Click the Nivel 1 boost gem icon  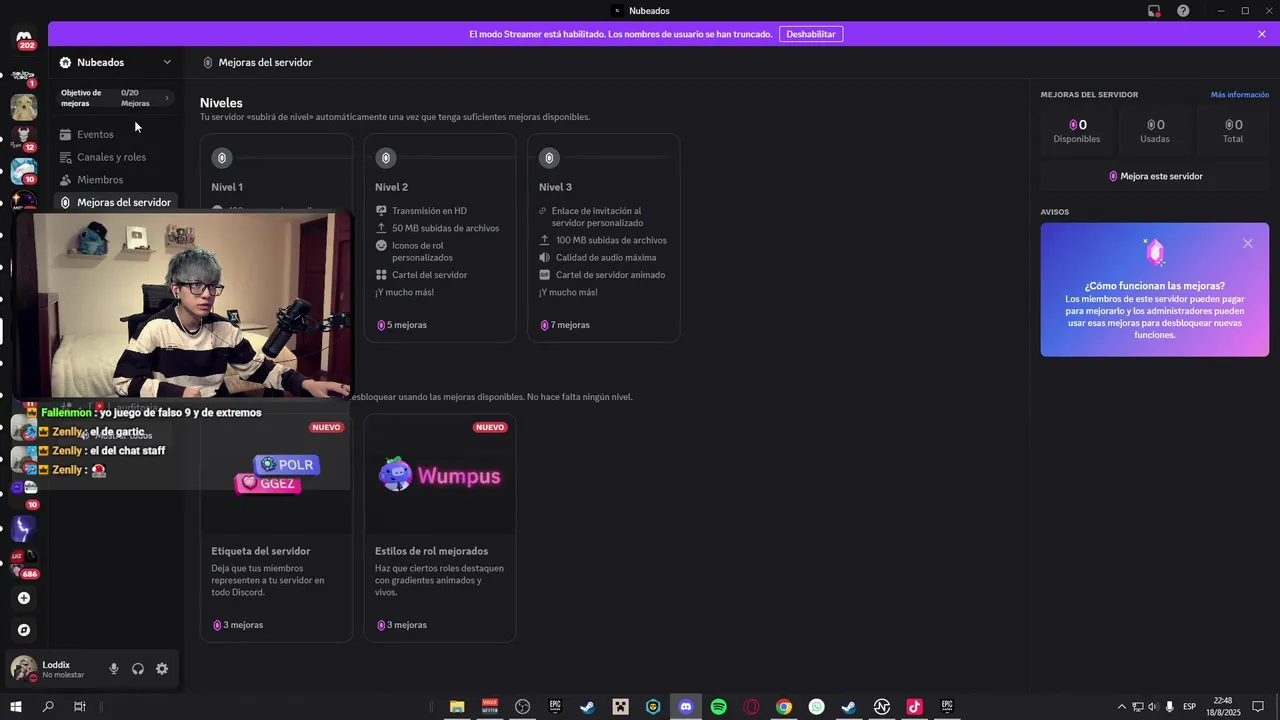(x=222, y=158)
